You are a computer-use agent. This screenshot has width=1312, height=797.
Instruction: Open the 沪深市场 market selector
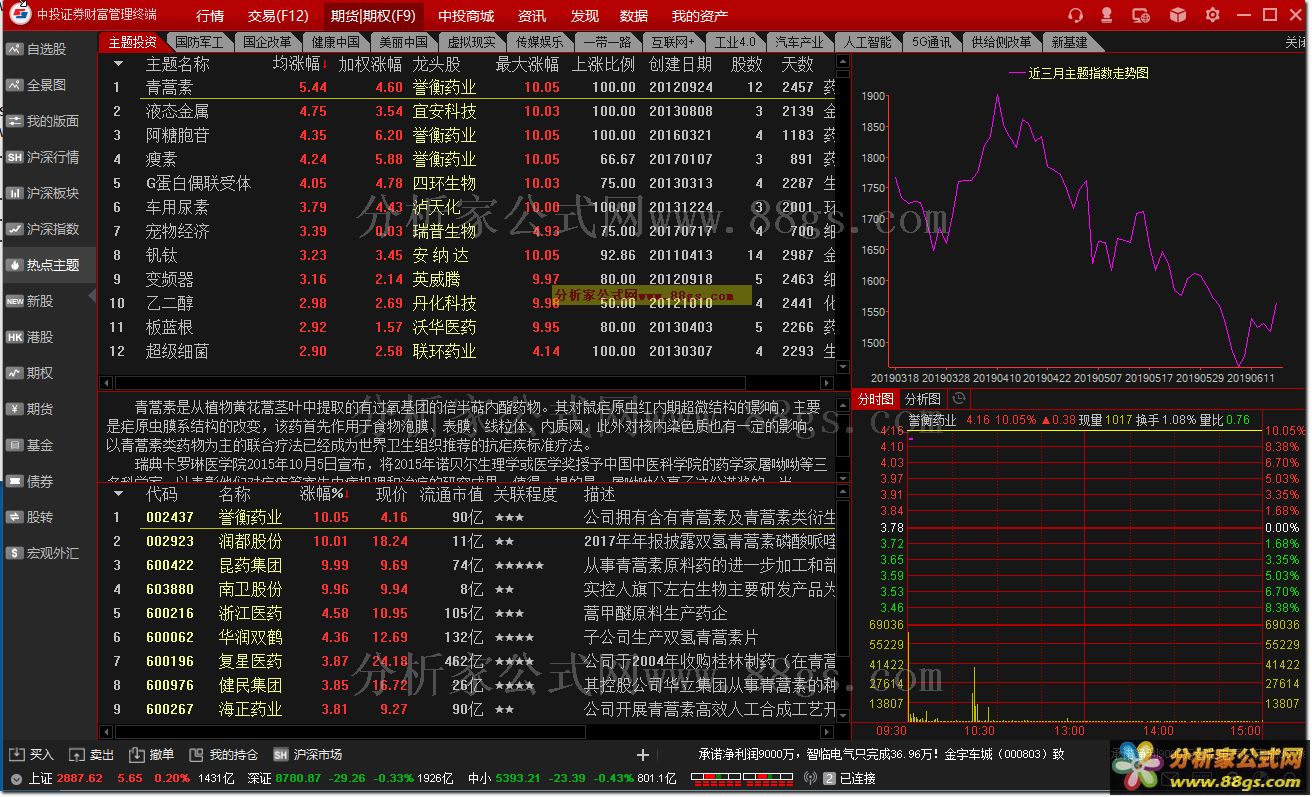[x=308, y=755]
